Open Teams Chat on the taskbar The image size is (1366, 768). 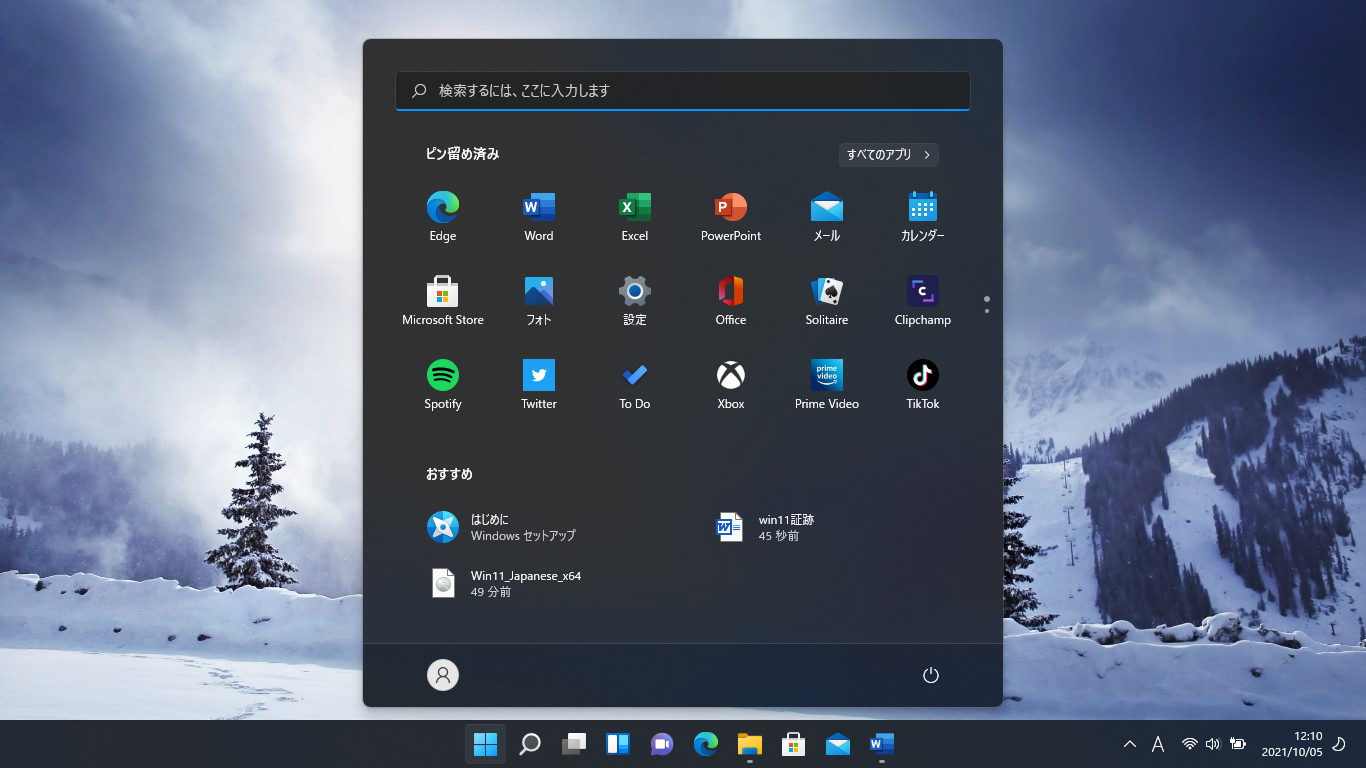(x=662, y=744)
